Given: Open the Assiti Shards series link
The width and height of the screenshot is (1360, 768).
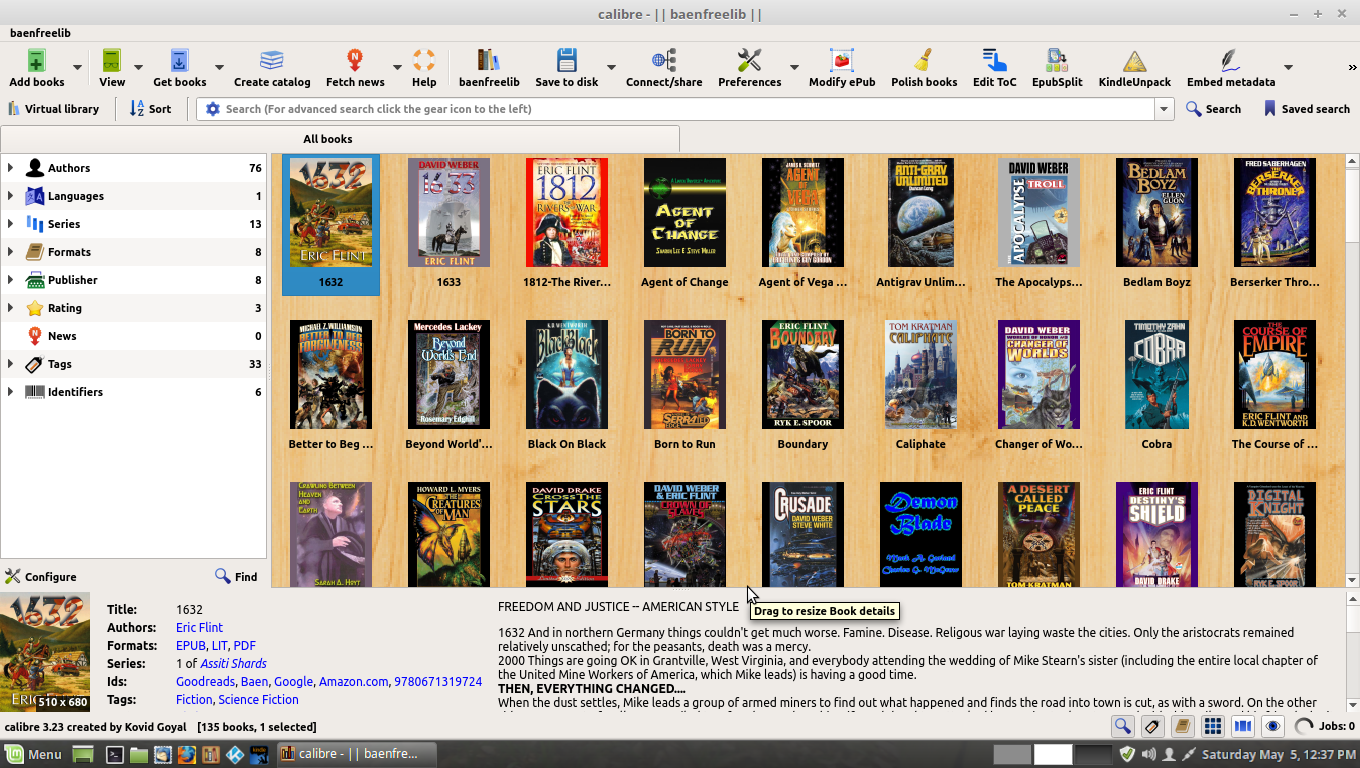Looking at the screenshot, I should [233, 664].
